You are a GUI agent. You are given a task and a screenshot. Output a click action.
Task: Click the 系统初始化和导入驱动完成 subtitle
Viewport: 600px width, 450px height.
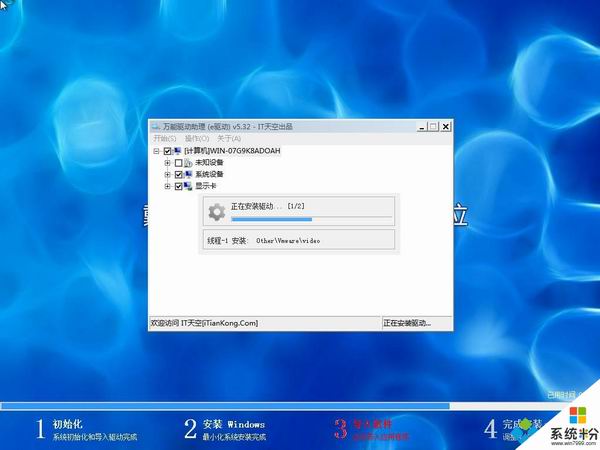(x=95, y=437)
